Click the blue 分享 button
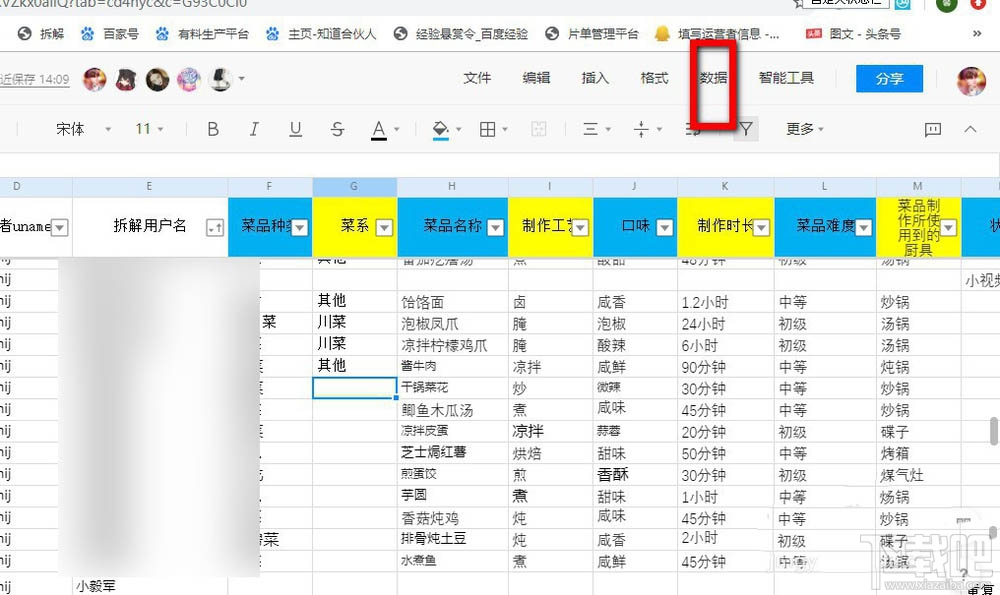Image resolution: width=1000 pixels, height=595 pixels. (x=889, y=78)
